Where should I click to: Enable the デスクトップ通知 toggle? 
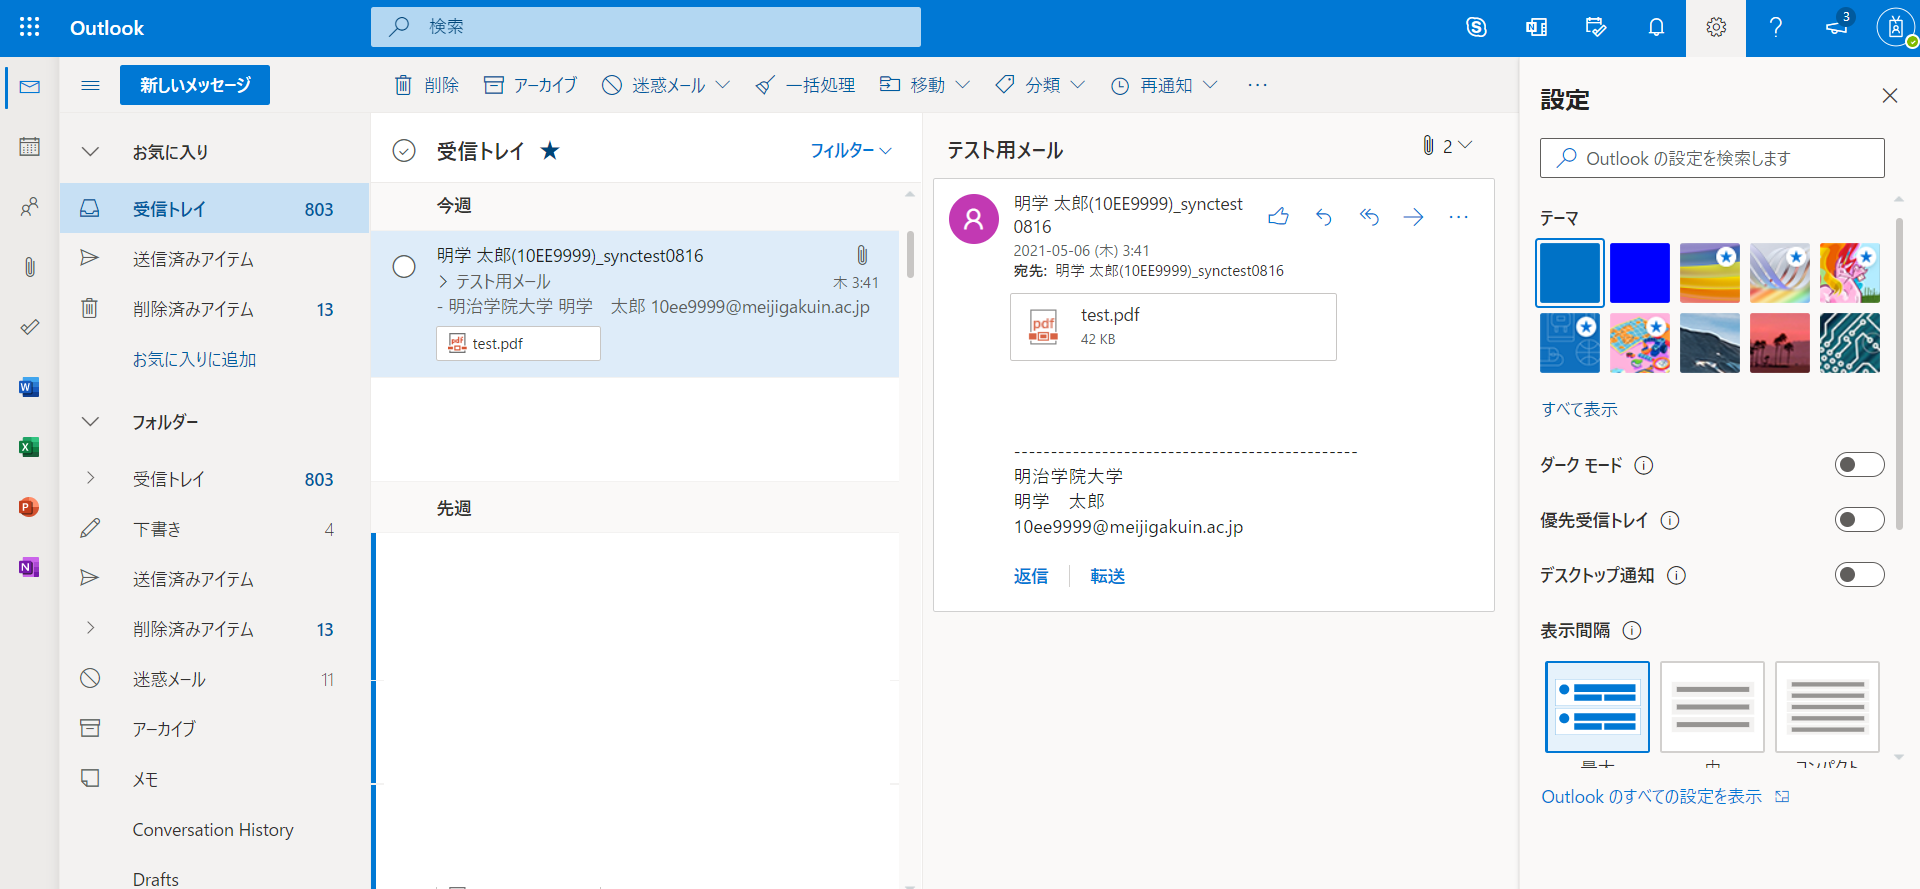point(1859,575)
